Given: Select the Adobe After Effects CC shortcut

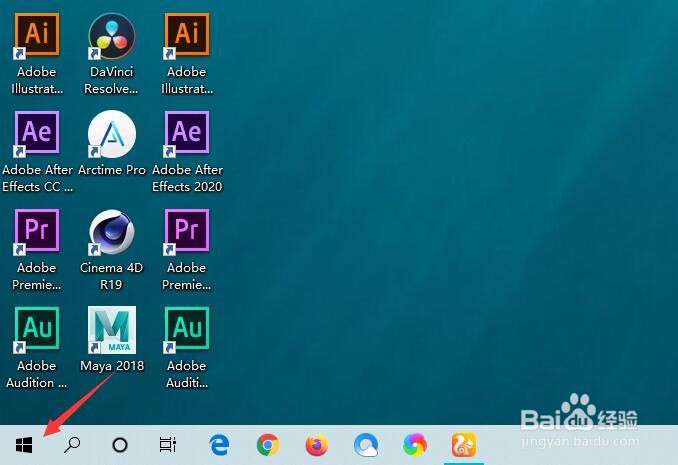Looking at the screenshot, I should [x=37, y=151].
